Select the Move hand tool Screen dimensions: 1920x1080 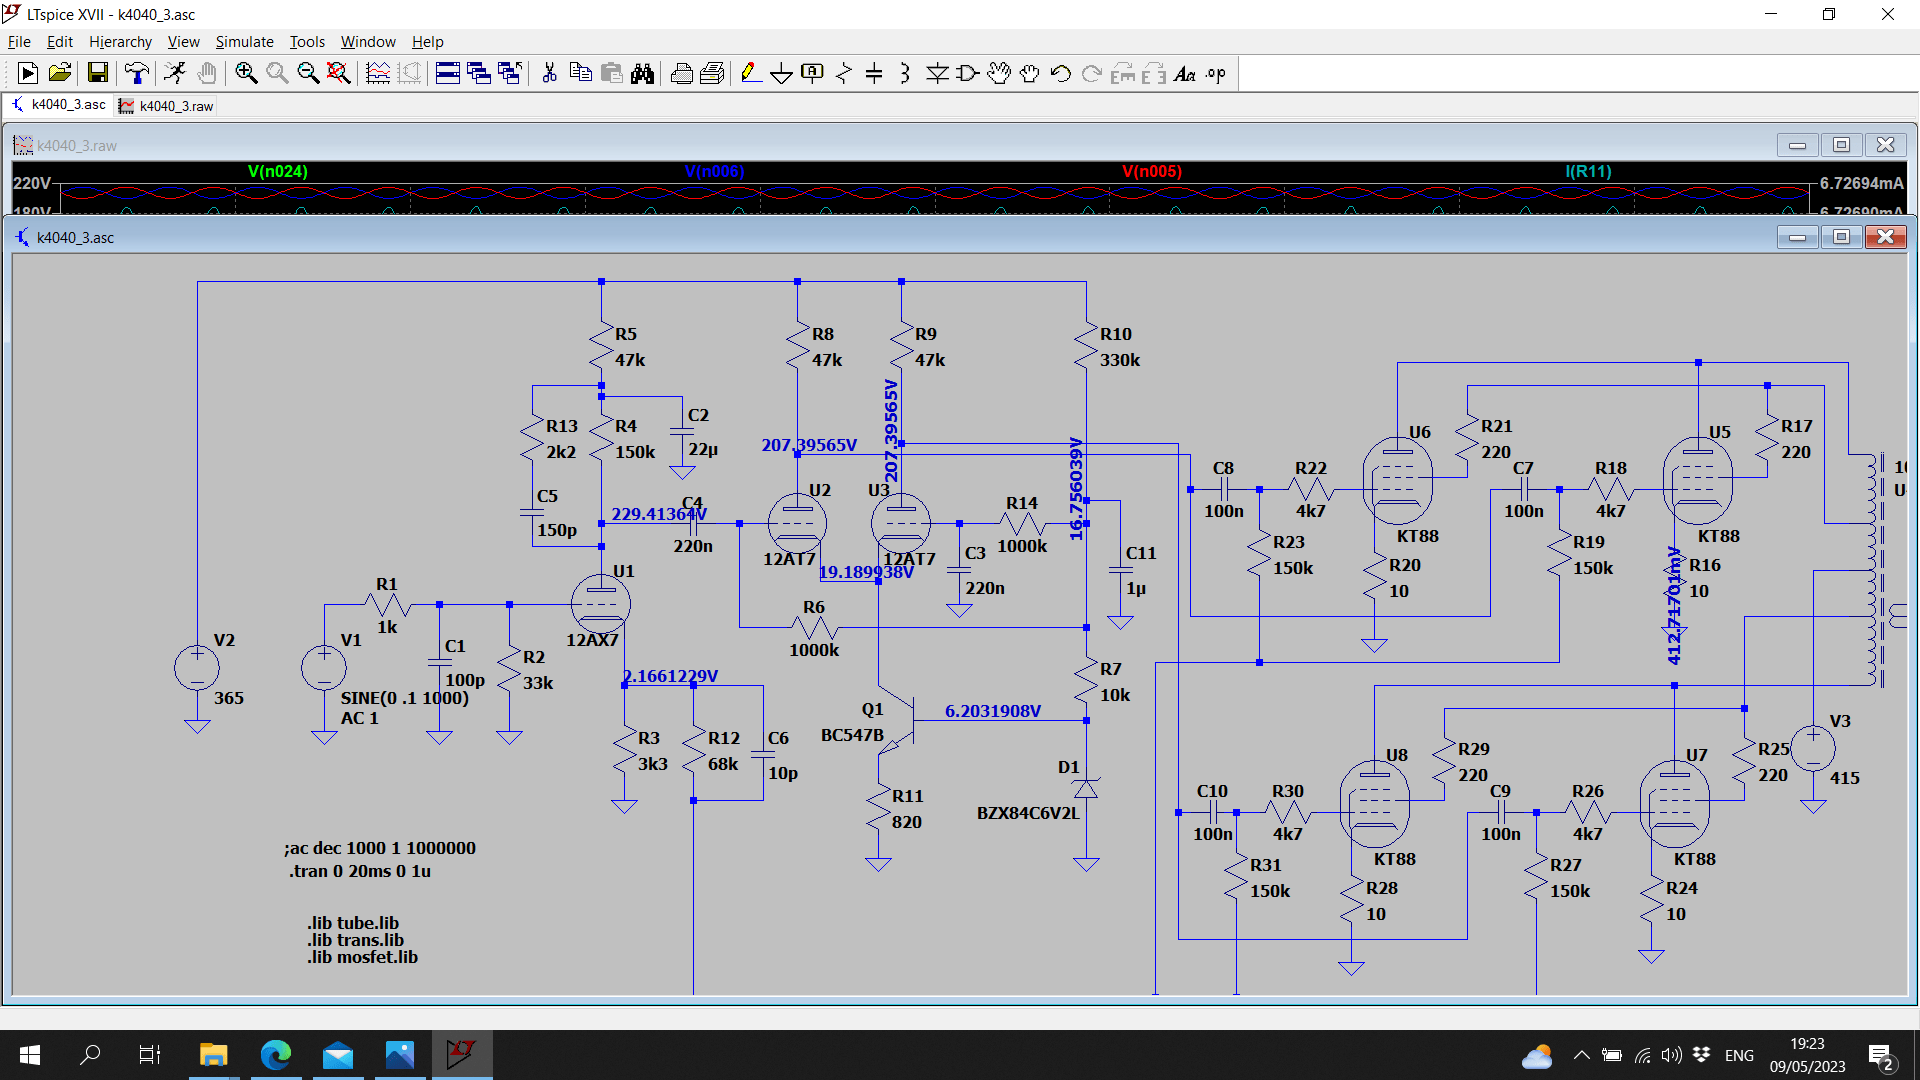pos(999,73)
